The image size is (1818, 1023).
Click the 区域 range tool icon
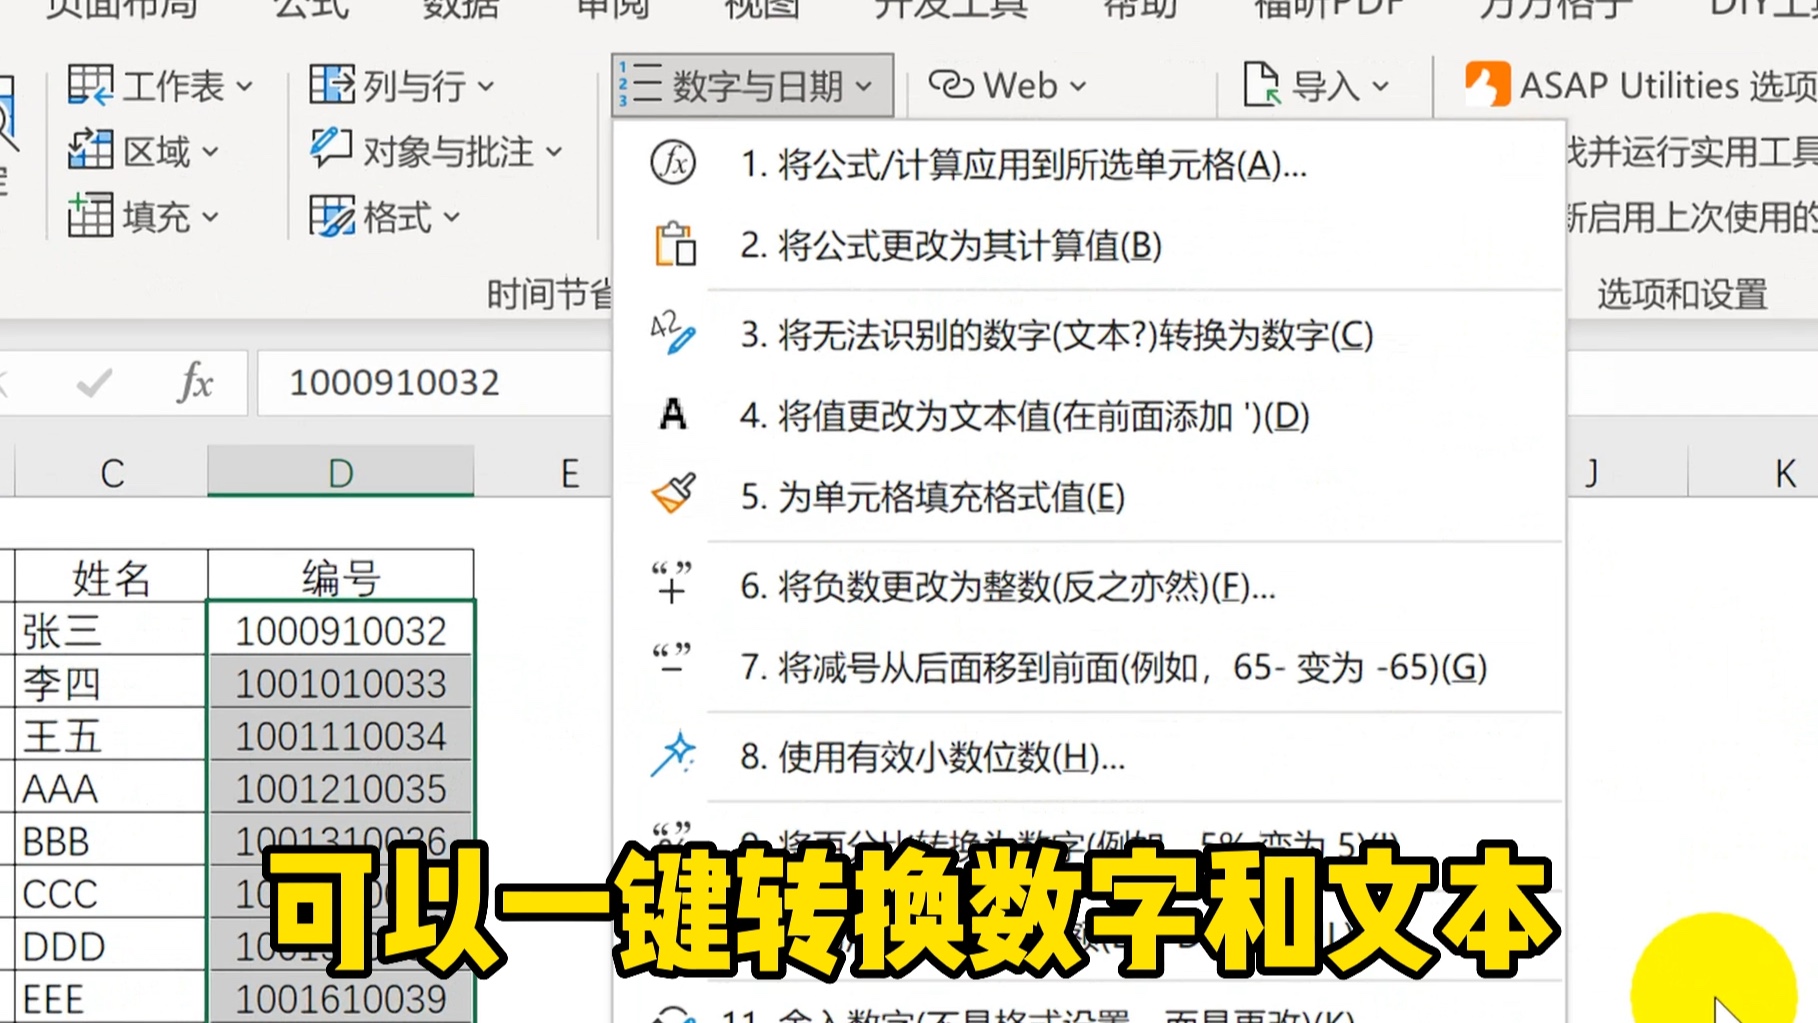[90, 150]
